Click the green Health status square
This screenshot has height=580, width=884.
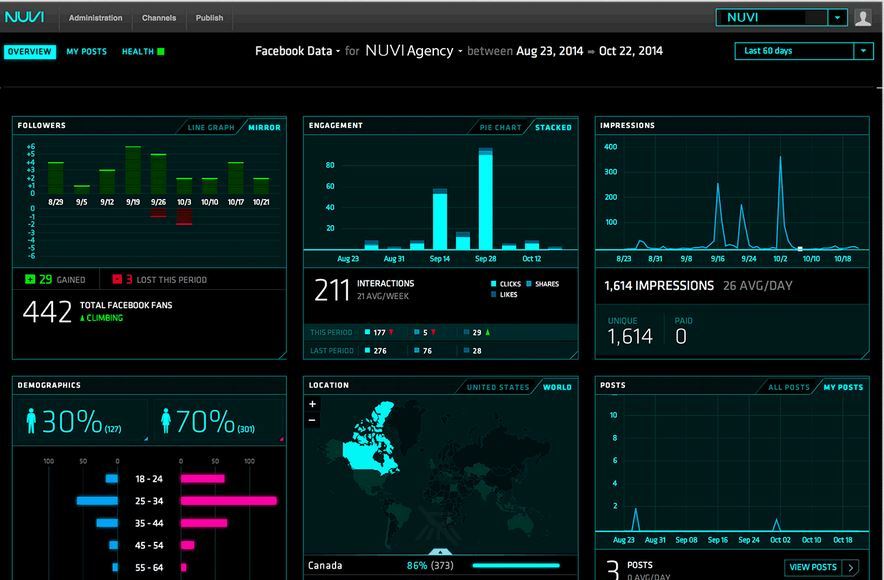(x=161, y=51)
